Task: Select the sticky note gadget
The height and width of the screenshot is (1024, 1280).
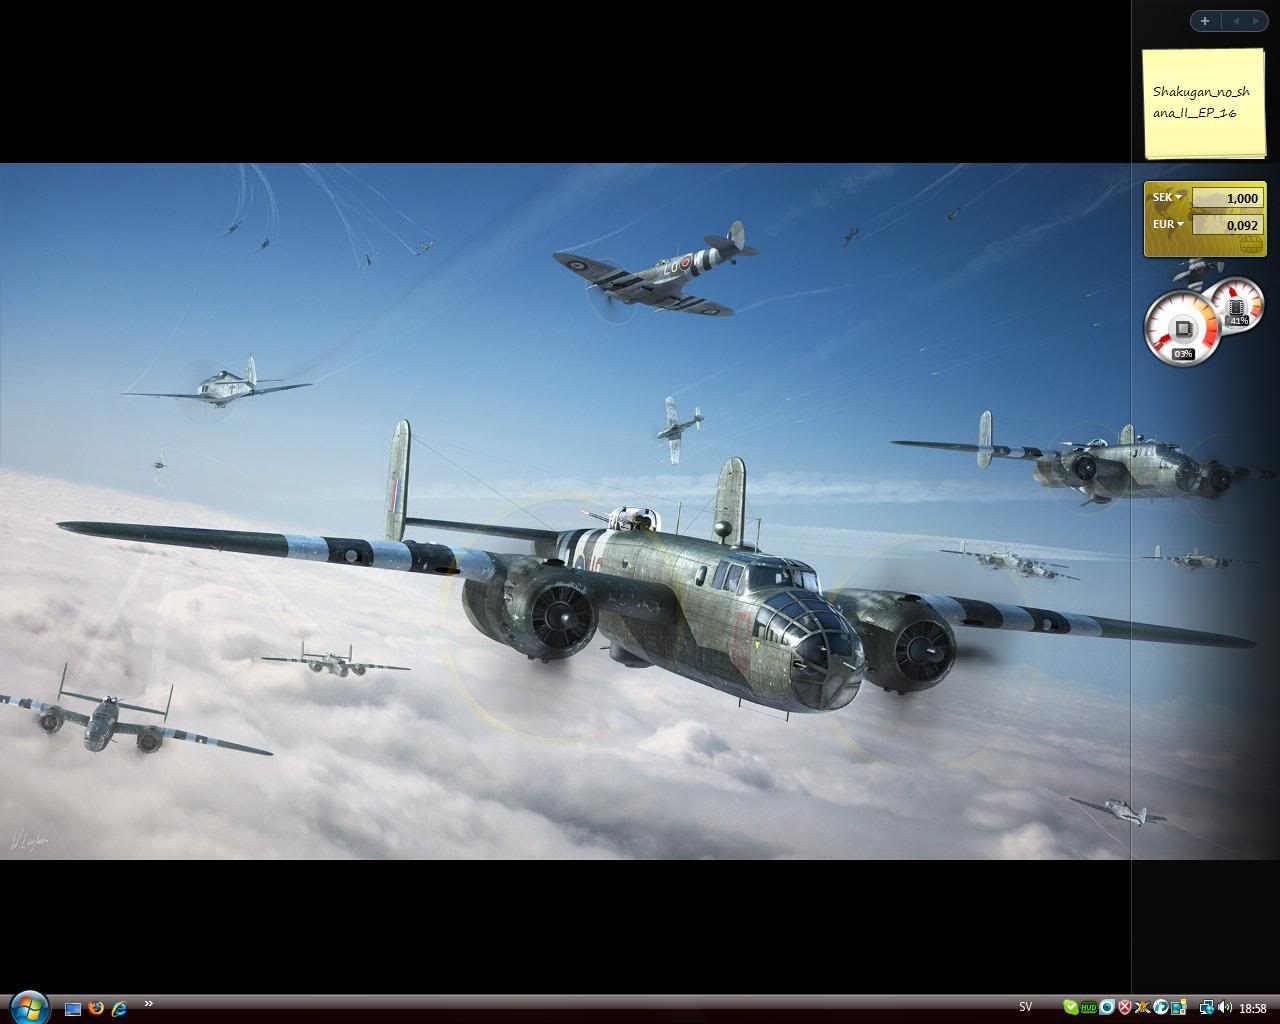Action: 1204,102
